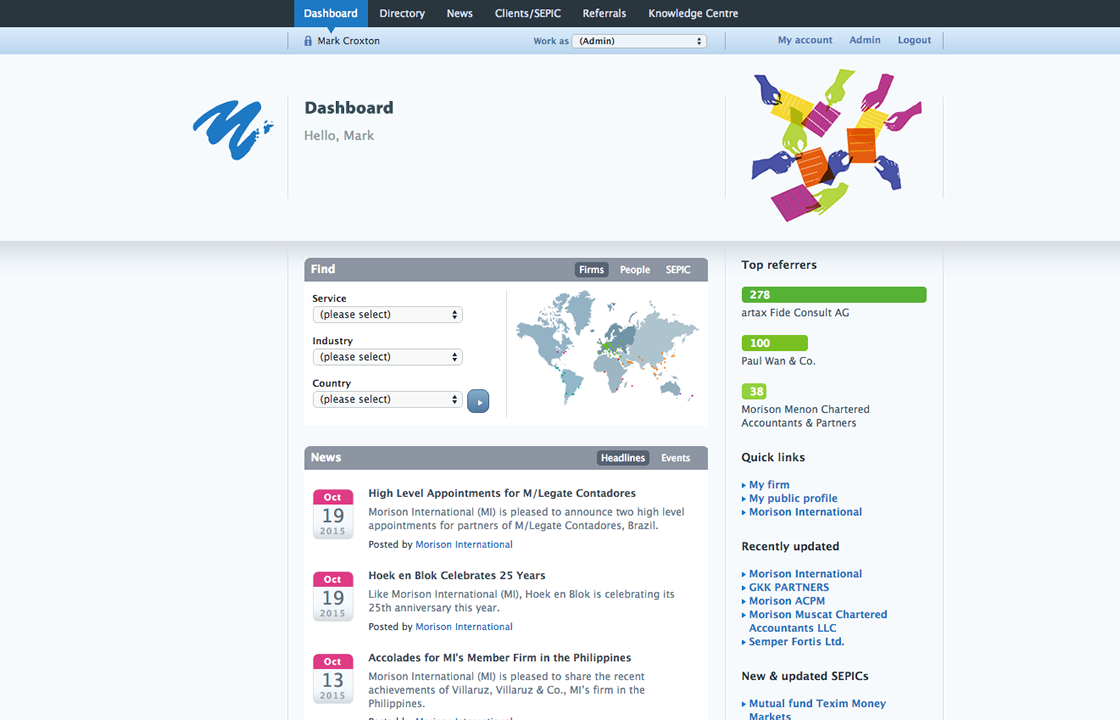This screenshot has width=1120, height=720.
Task: Open the News menu item
Action: tap(459, 14)
